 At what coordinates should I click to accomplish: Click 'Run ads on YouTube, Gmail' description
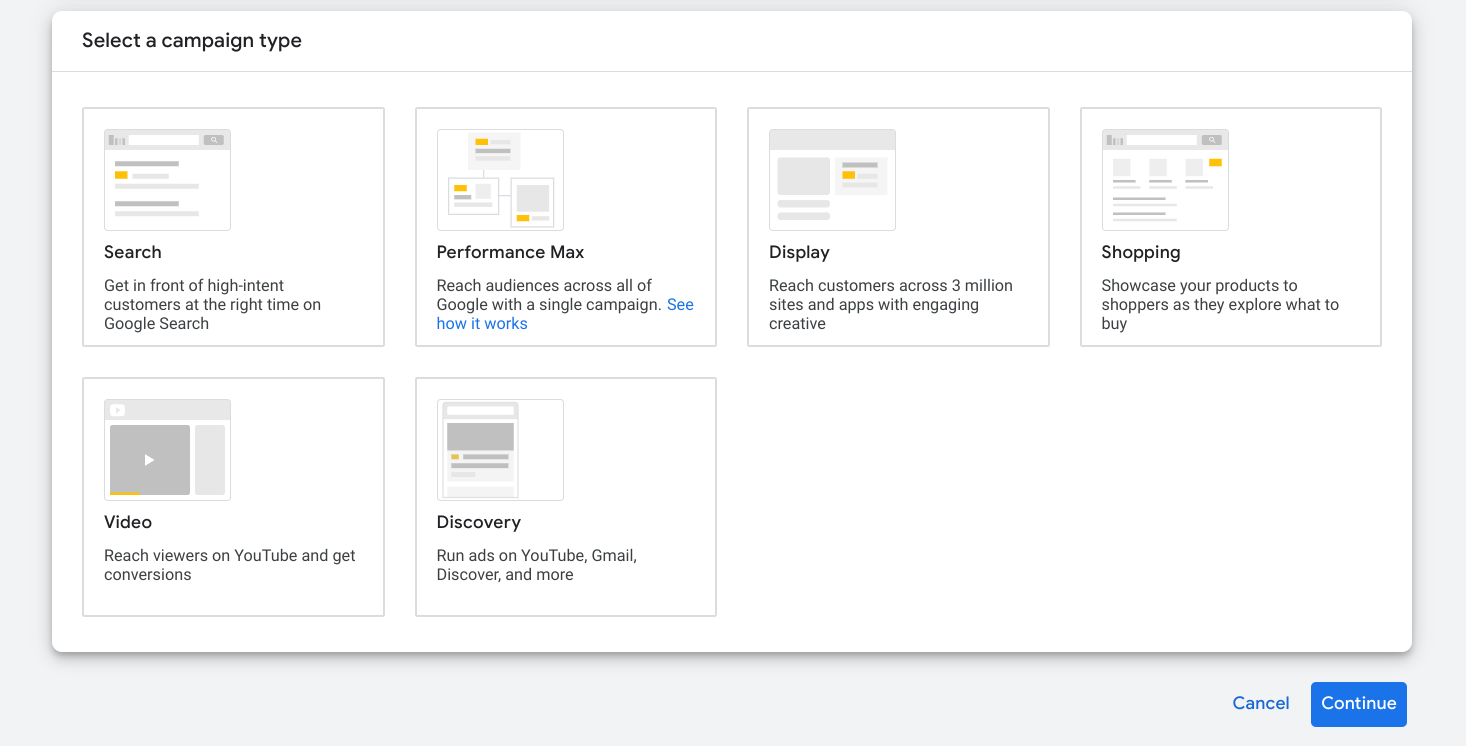[x=537, y=565]
